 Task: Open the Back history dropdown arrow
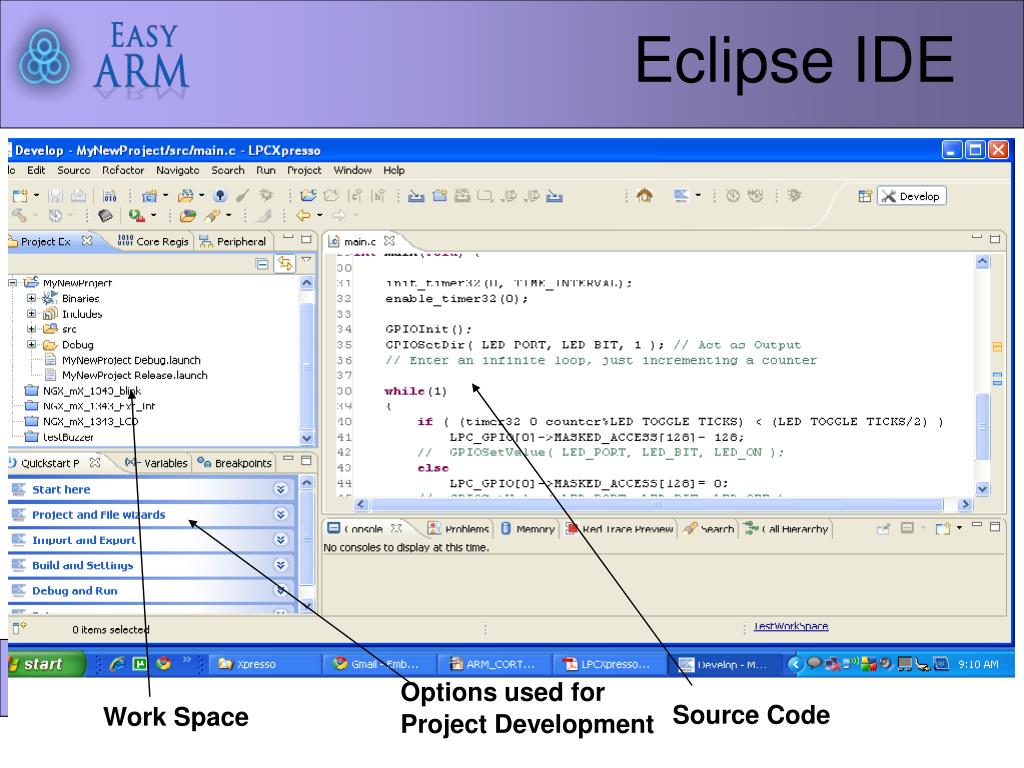pyautogui.click(x=319, y=215)
